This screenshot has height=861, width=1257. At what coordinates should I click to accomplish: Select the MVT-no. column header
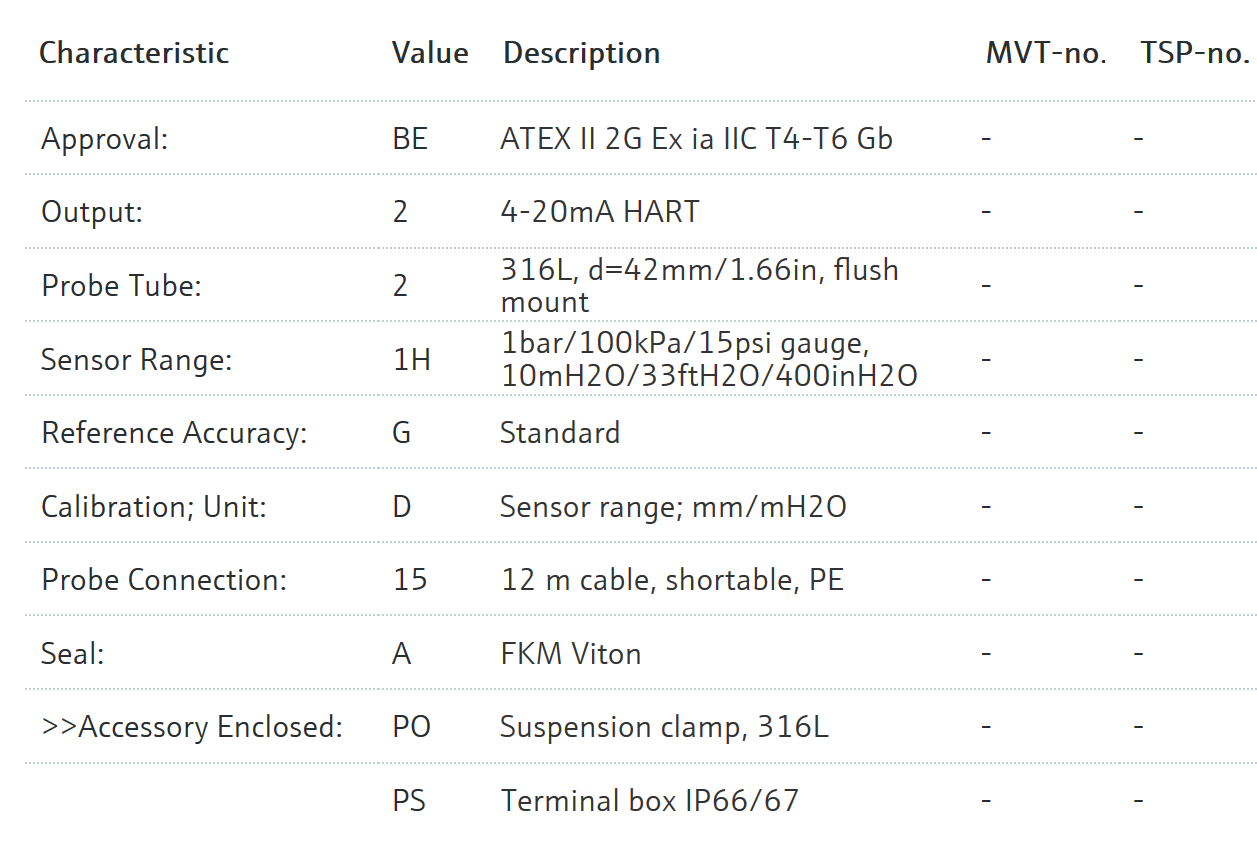point(1046,53)
